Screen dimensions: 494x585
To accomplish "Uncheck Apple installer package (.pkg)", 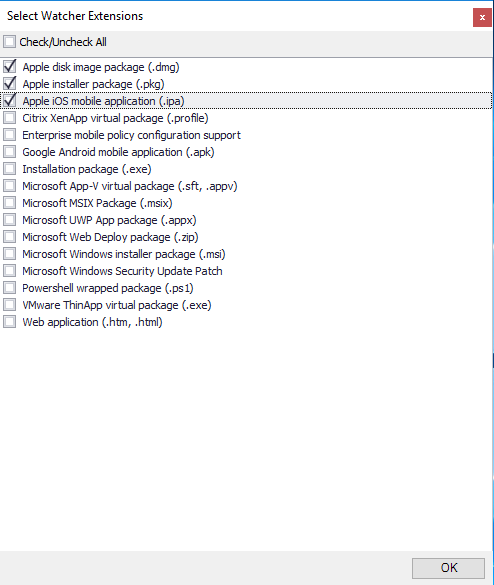I will click(x=9, y=84).
